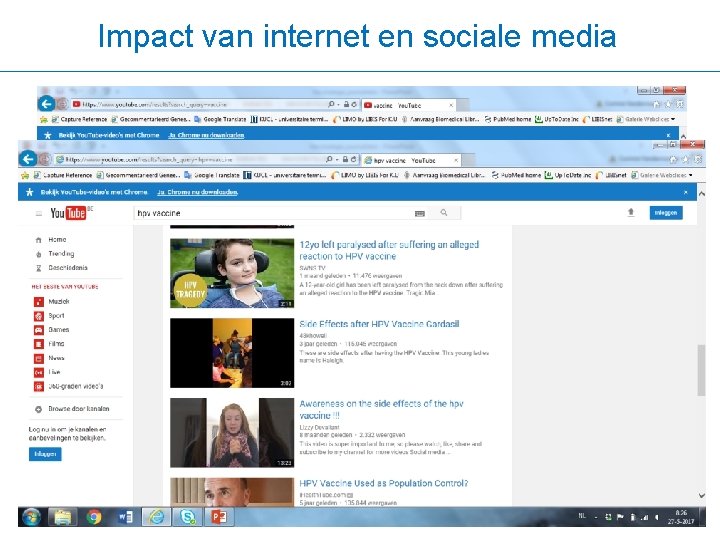
Task: Open 'Awareness on the side effects' video link
Action: (x=381, y=410)
